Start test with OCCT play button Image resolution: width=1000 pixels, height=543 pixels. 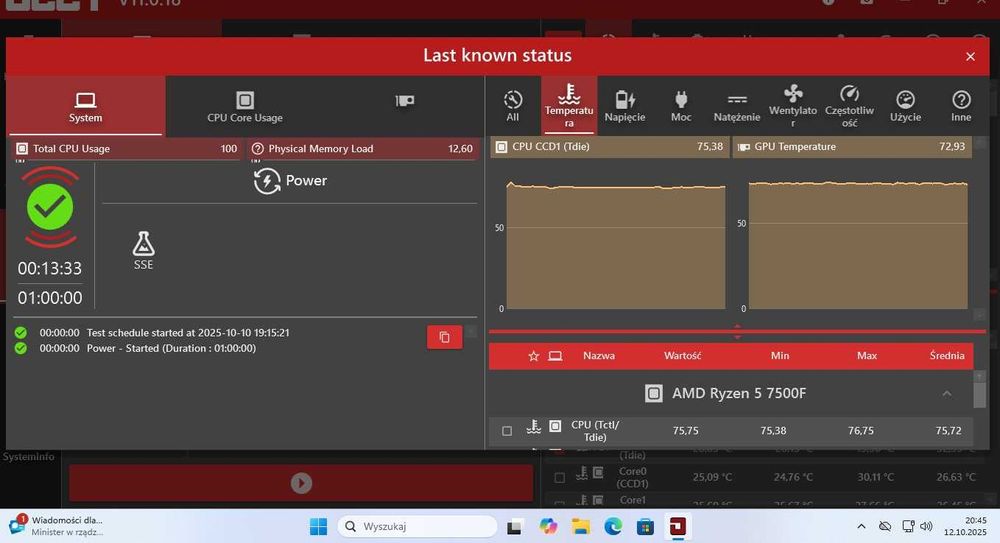coord(301,483)
